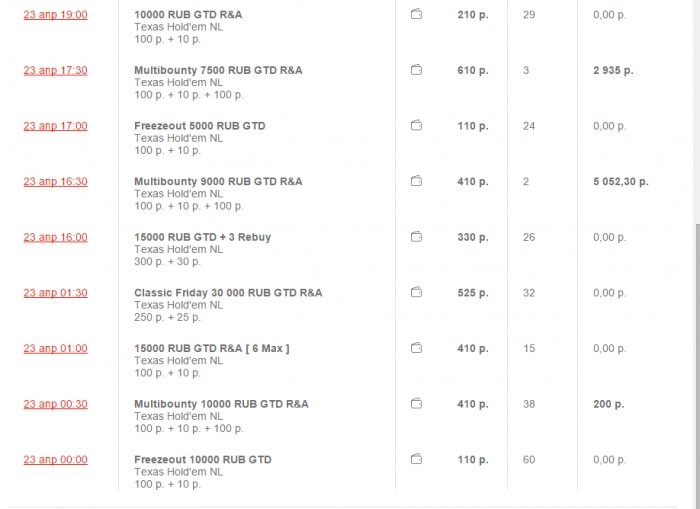
Task: Open the 23 апр 16:00 link
Action: 55,237
